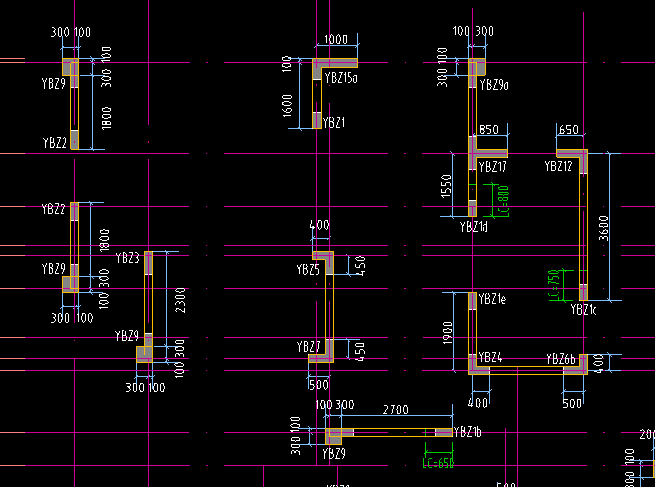Click the 400 dimension above YBZ5
The width and height of the screenshot is (655, 487).
[x=320, y=226]
